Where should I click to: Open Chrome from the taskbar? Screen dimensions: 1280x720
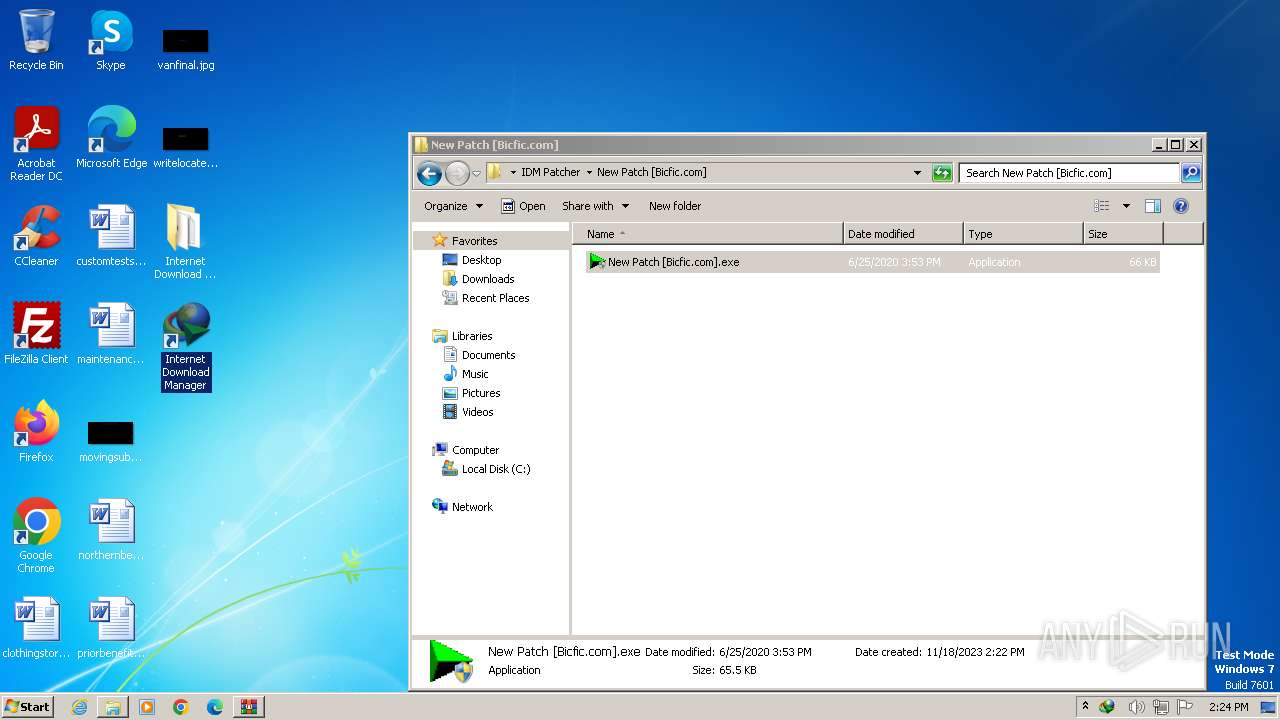181,707
